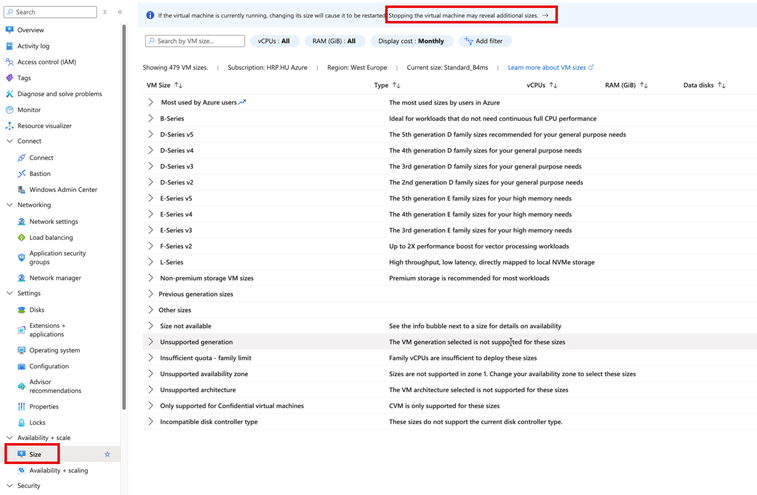This screenshot has height=495, width=757.
Task: Click the Activity log icon
Action: 10,46
